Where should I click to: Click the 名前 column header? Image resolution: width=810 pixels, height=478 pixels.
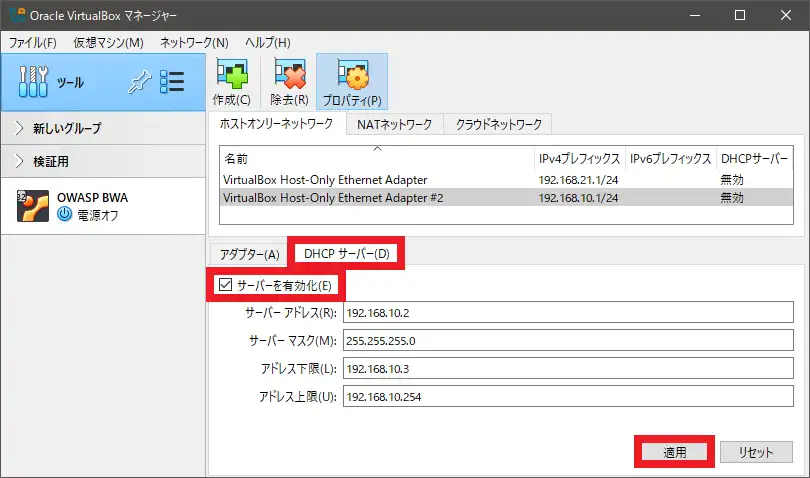(x=377, y=159)
